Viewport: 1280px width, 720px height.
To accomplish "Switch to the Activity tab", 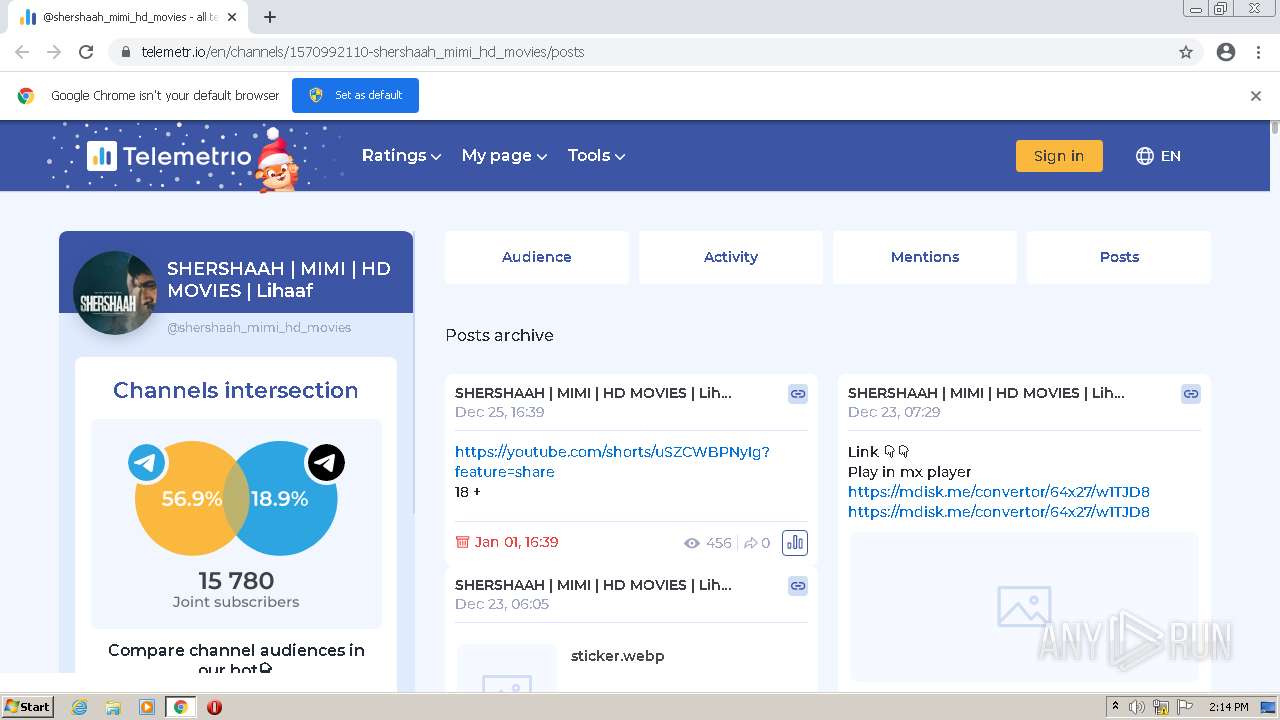I will coord(731,257).
